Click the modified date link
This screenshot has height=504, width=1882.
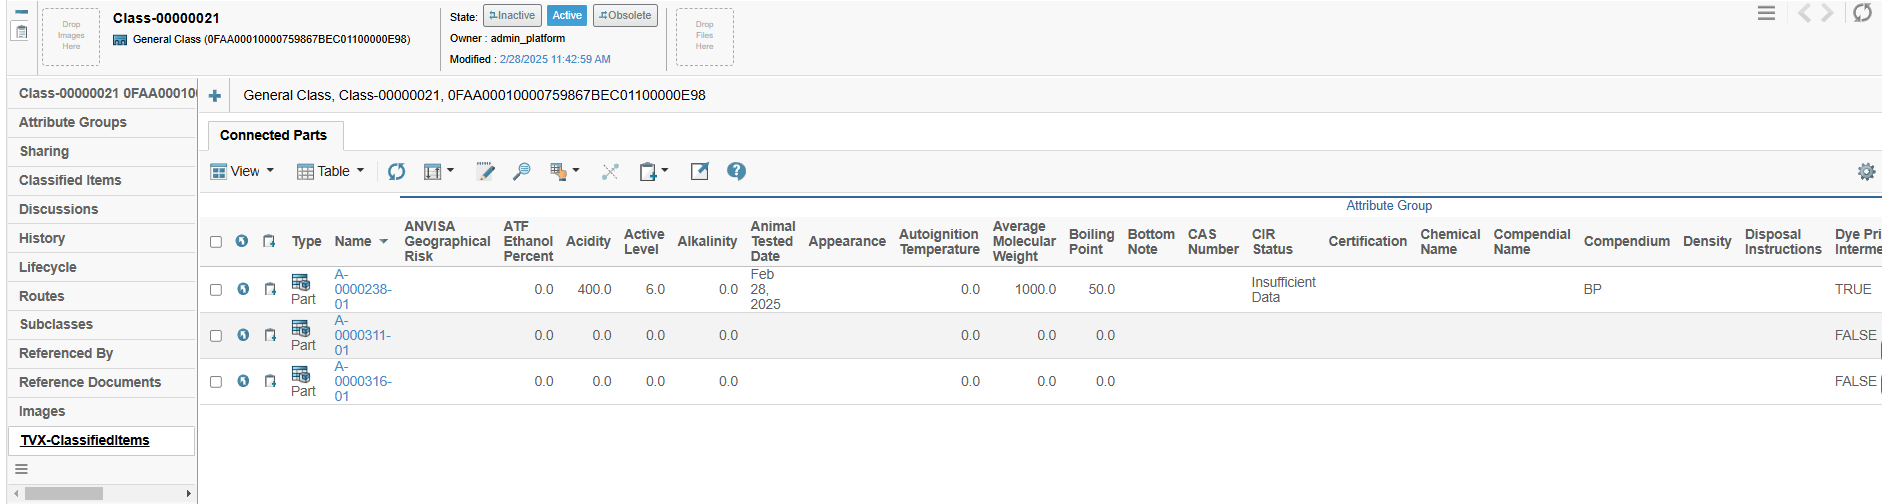pos(555,59)
